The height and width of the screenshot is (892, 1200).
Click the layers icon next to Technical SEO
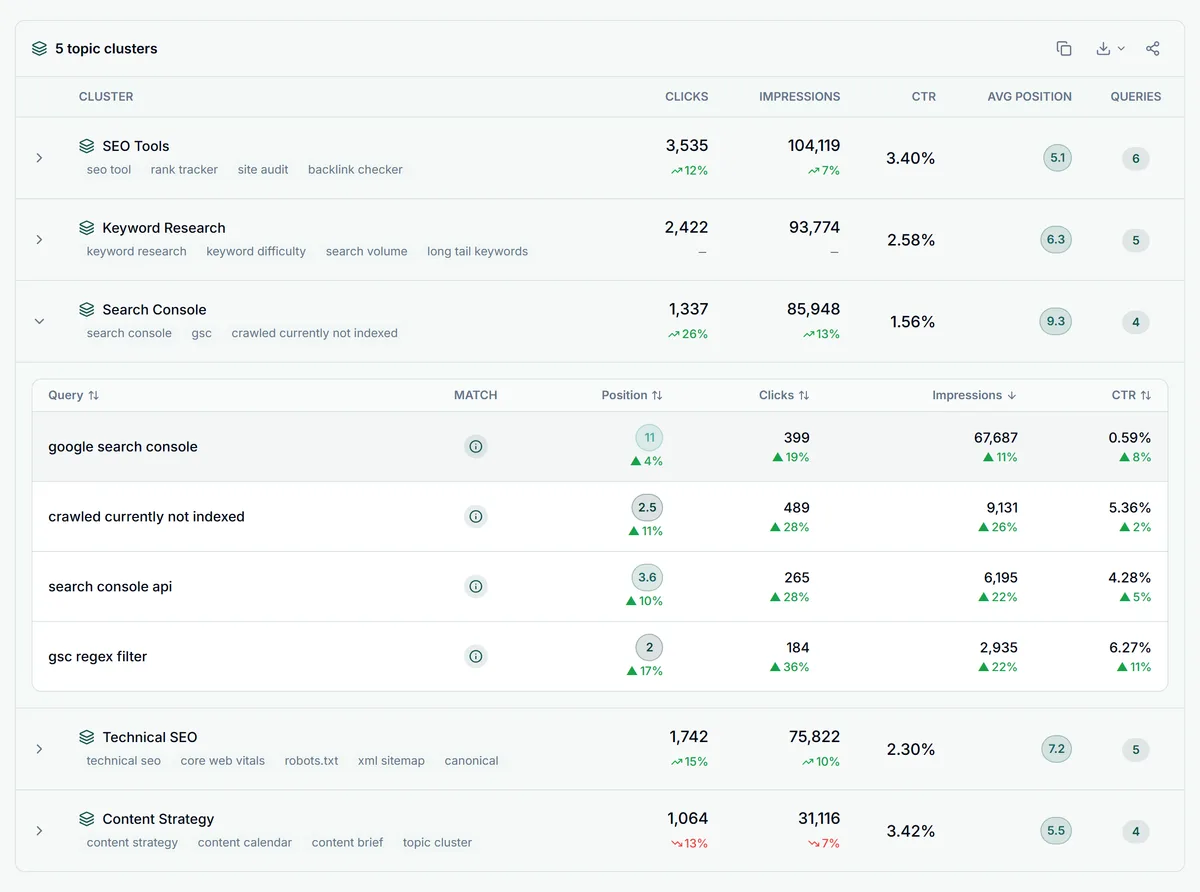click(87, 737)
